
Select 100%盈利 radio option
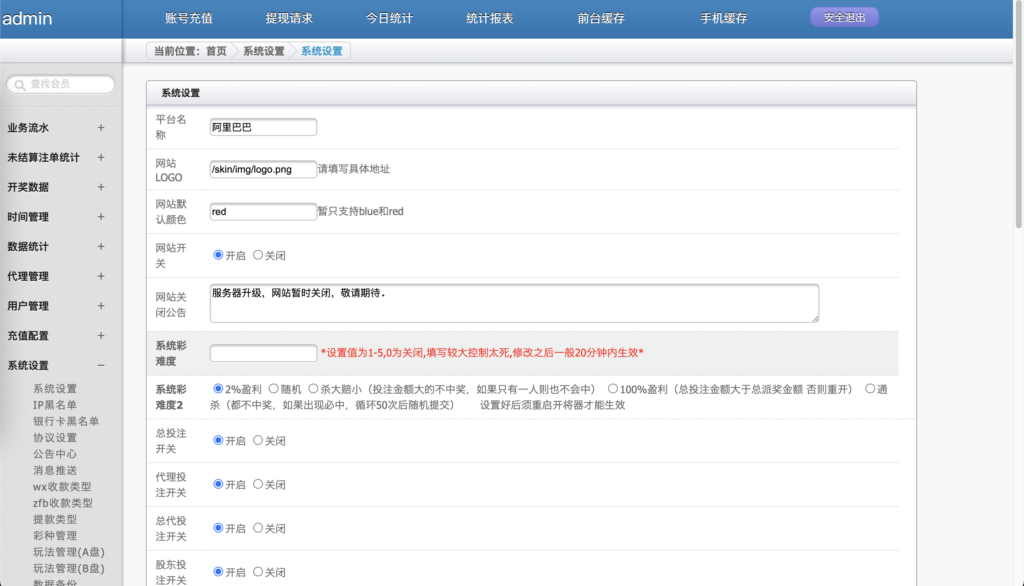click(x=613, y=389)
